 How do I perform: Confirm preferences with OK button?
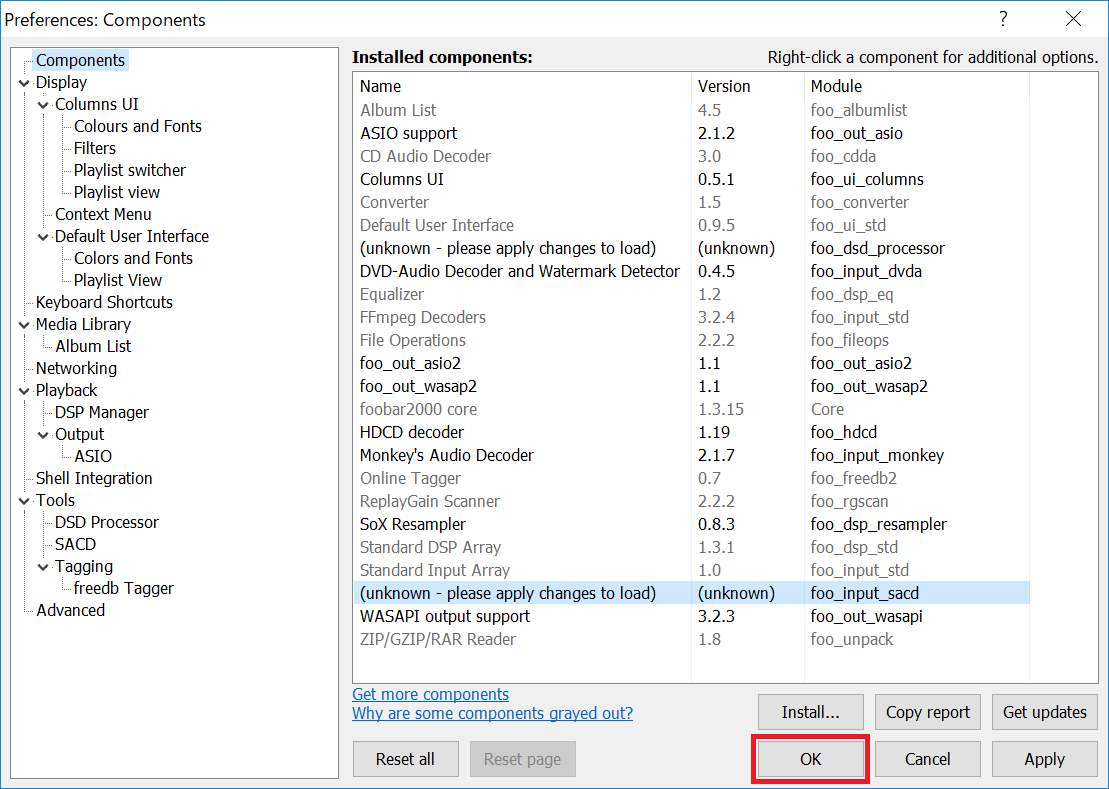811,759
